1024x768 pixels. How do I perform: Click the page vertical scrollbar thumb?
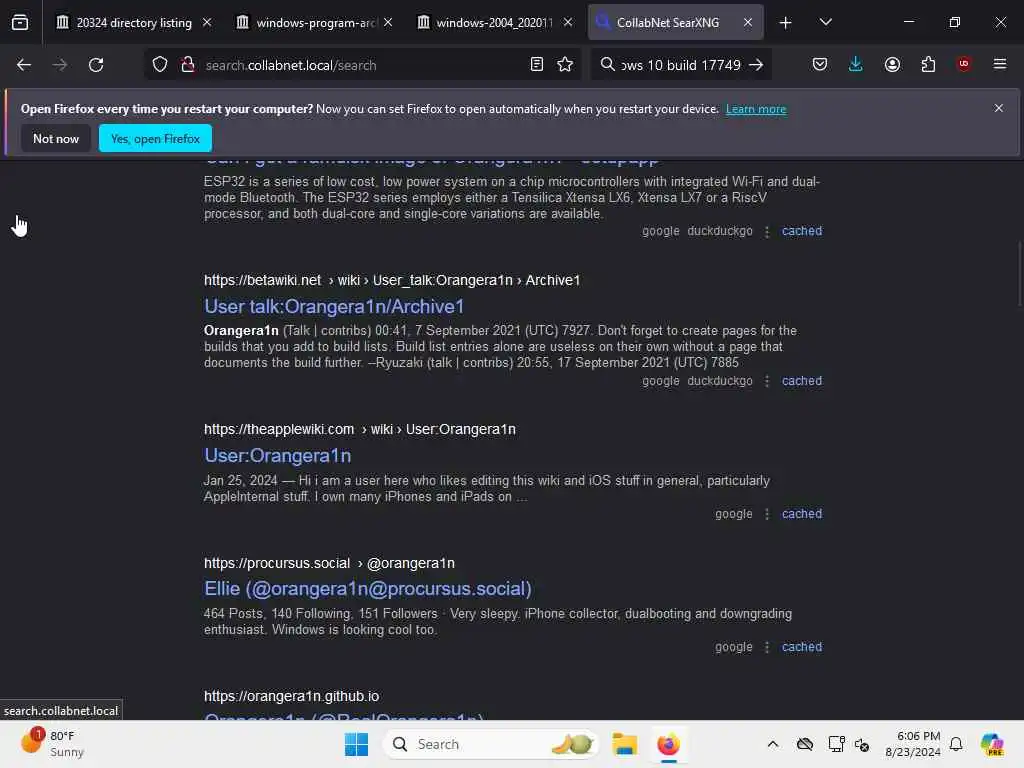click(x=1019, y=274)
